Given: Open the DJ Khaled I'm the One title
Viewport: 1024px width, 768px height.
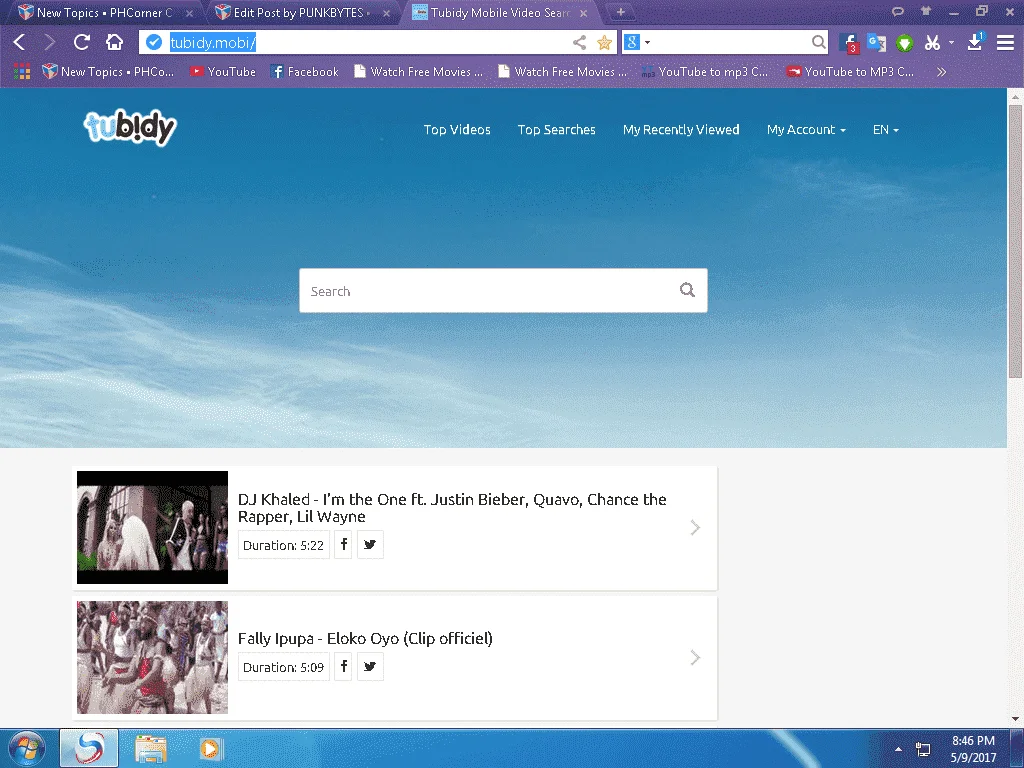Looking at the screenshot, I should [452, 508].
